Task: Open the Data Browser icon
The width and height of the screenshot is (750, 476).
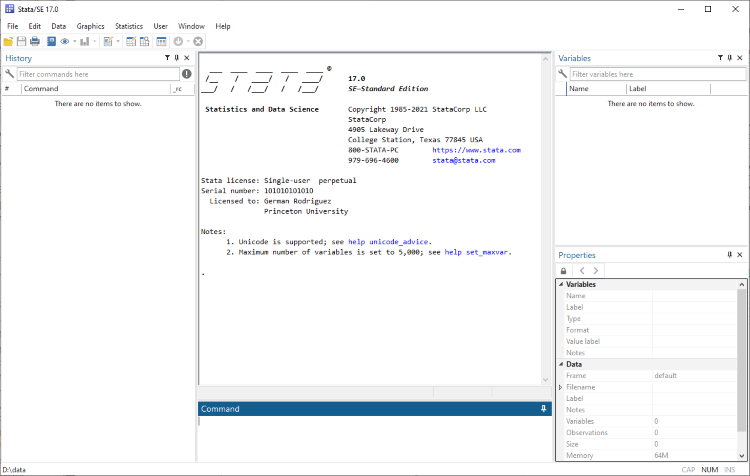Action: pos(144,42)
